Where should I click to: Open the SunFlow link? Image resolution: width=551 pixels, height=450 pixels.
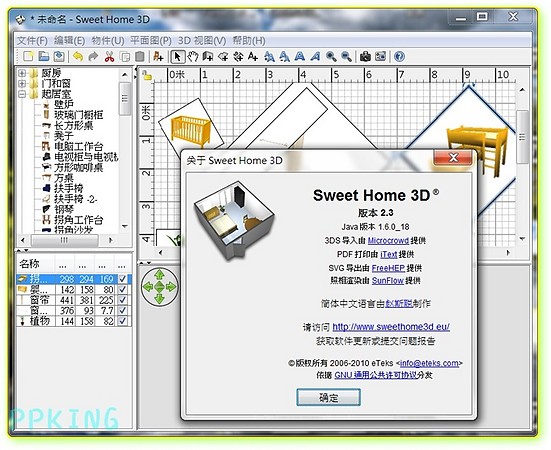click(x=387, y=281)
